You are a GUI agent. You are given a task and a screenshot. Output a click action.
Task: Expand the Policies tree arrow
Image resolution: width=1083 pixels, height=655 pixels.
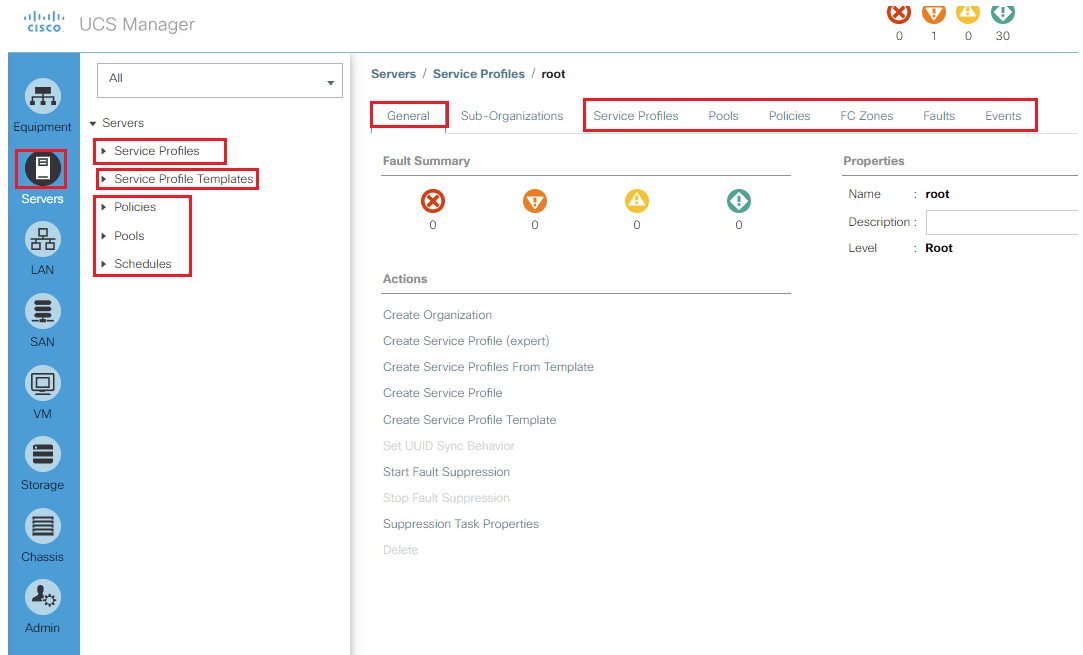104,207
